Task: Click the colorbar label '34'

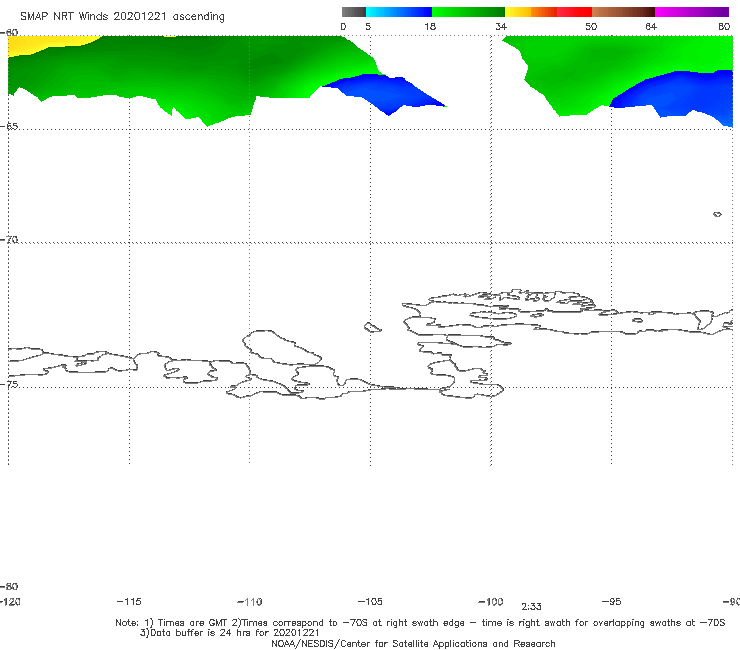Action: coord(501,27)
